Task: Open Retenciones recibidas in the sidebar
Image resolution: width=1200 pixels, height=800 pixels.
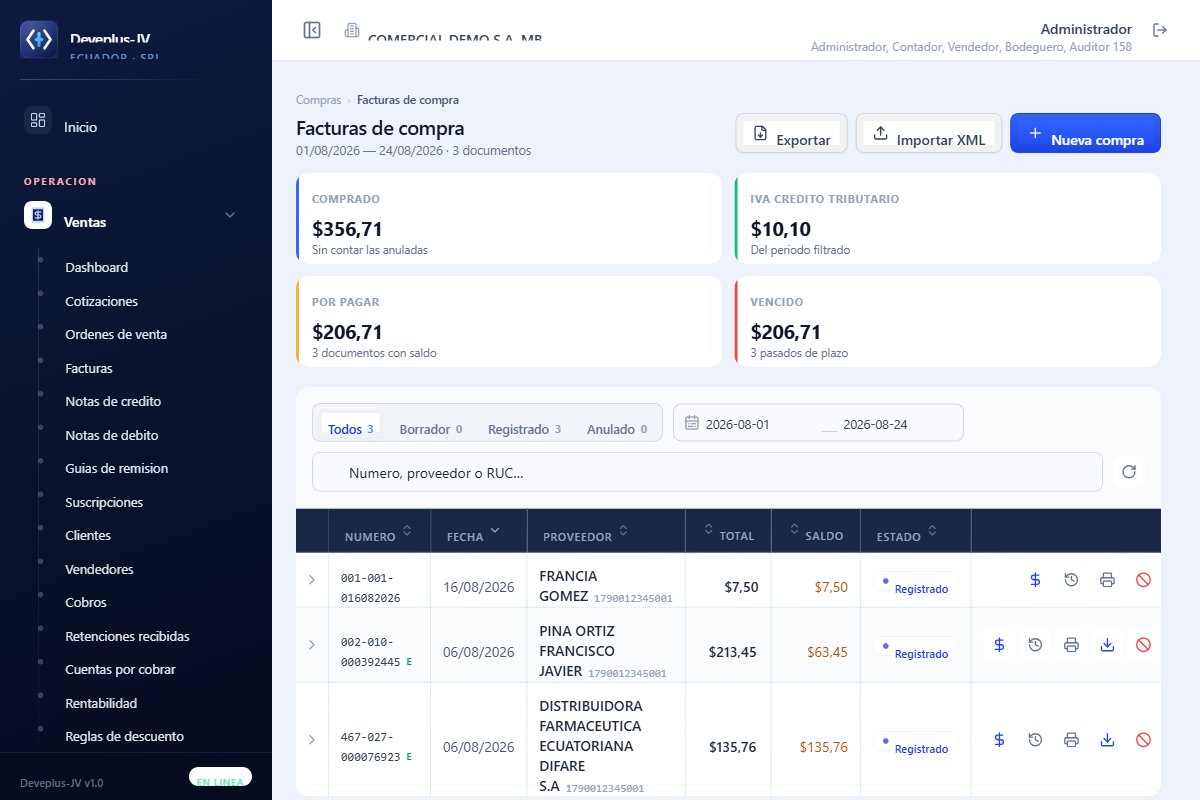Action: tap(127, 636)
